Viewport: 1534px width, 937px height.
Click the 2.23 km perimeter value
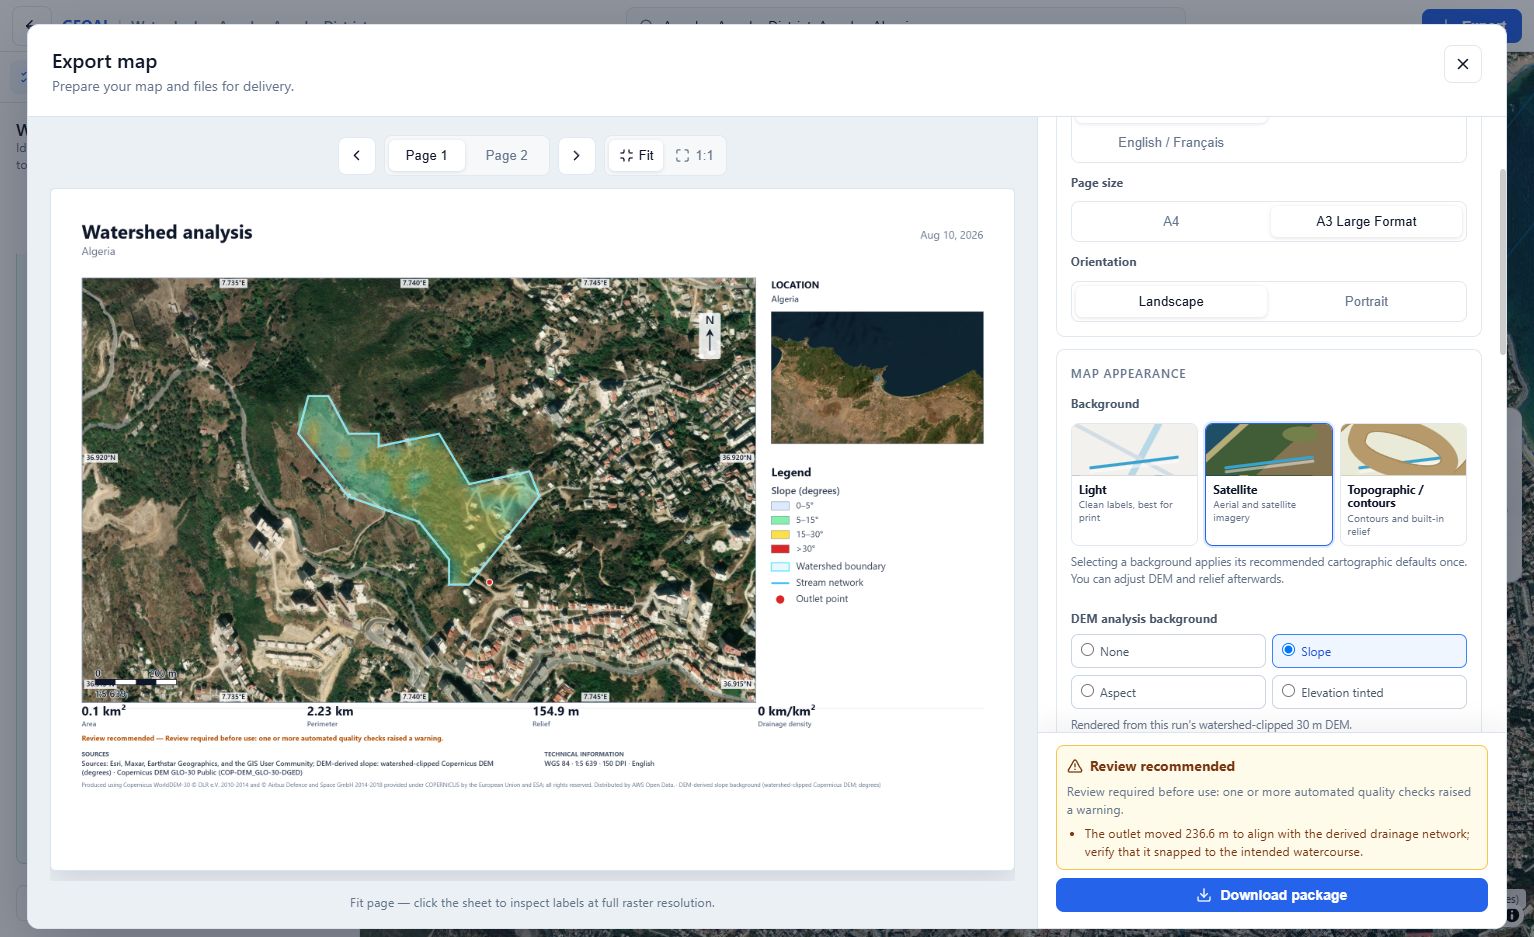(x=330, y=711)
